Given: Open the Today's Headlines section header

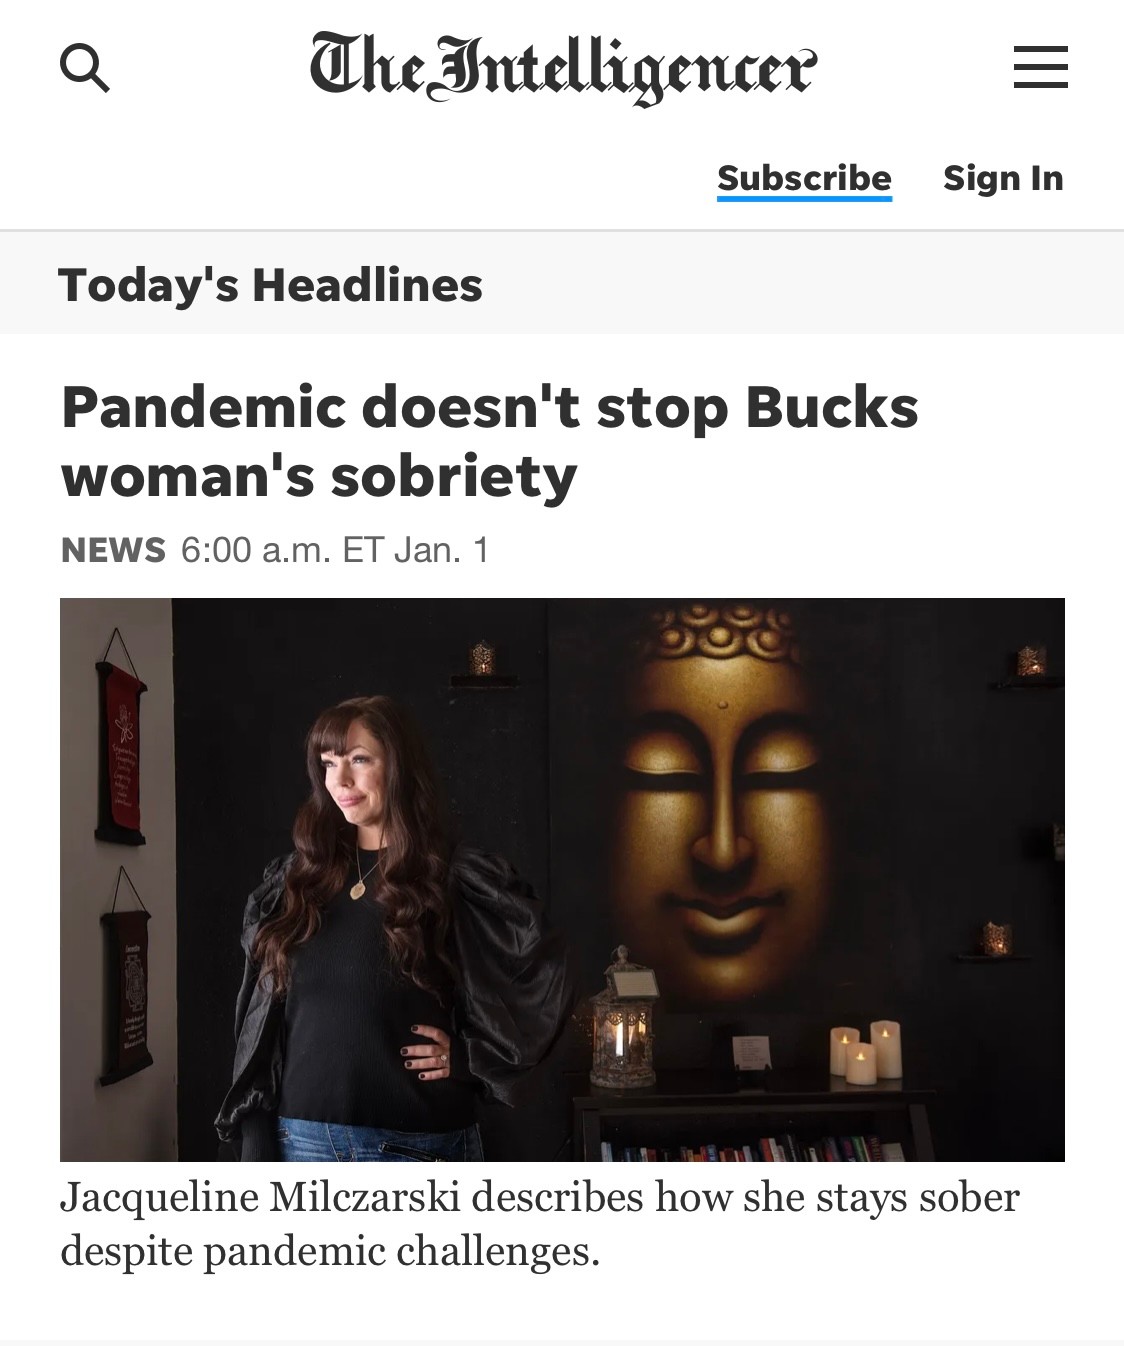Looking at the screenshot, I should click(x=270, y=284).
